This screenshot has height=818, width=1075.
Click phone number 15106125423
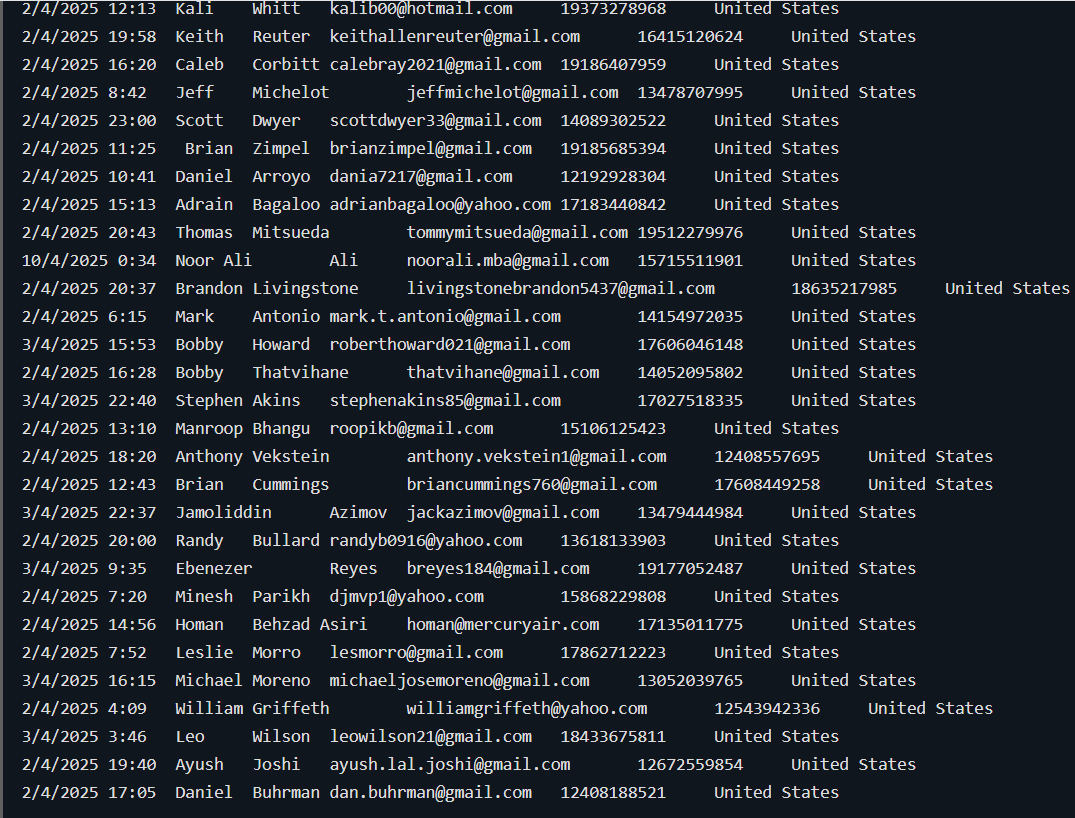[613, 429]
